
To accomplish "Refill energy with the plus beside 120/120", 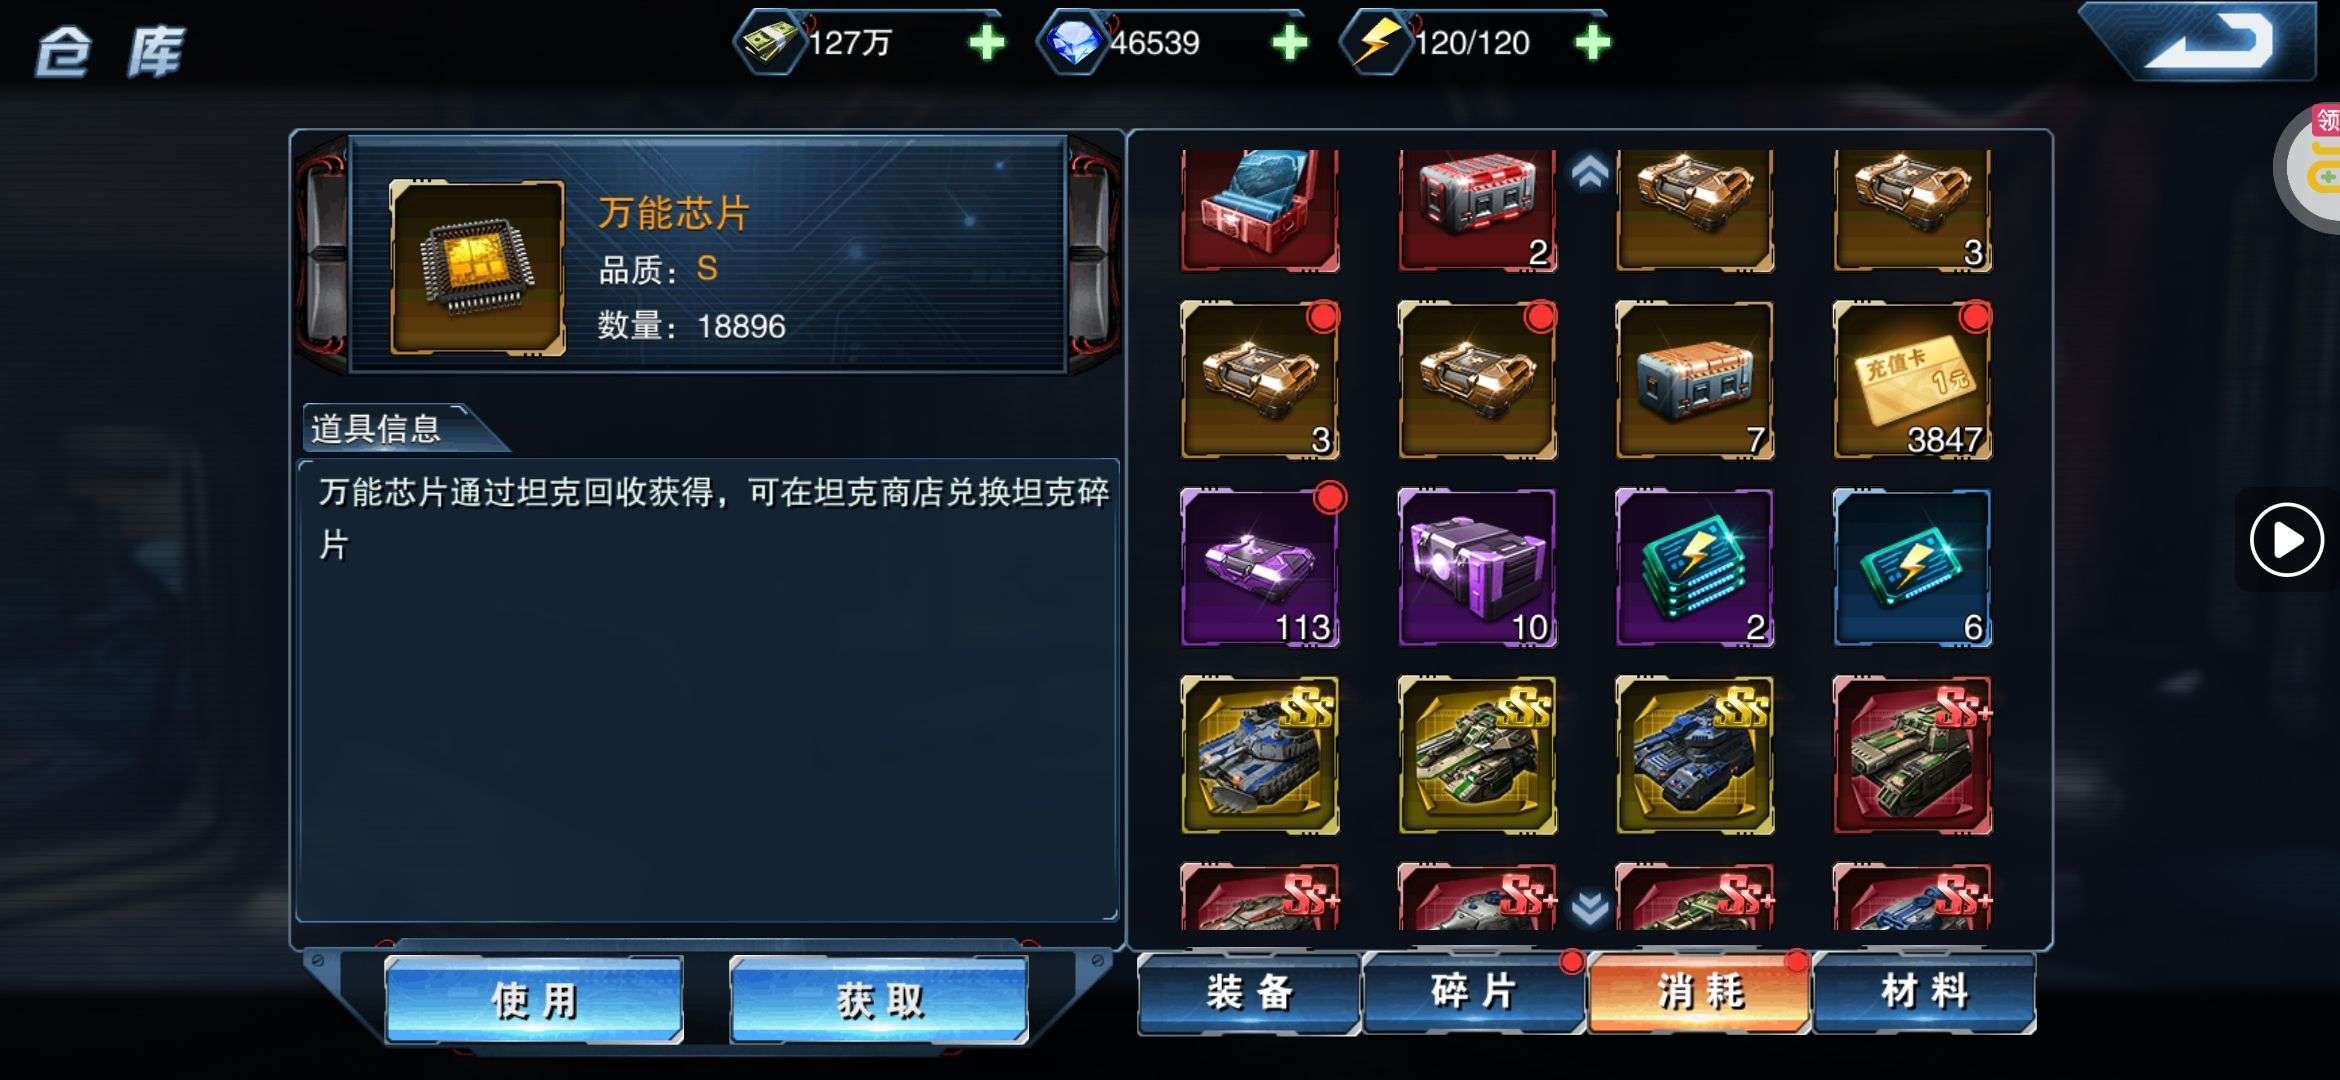I will click(1593, 42).
